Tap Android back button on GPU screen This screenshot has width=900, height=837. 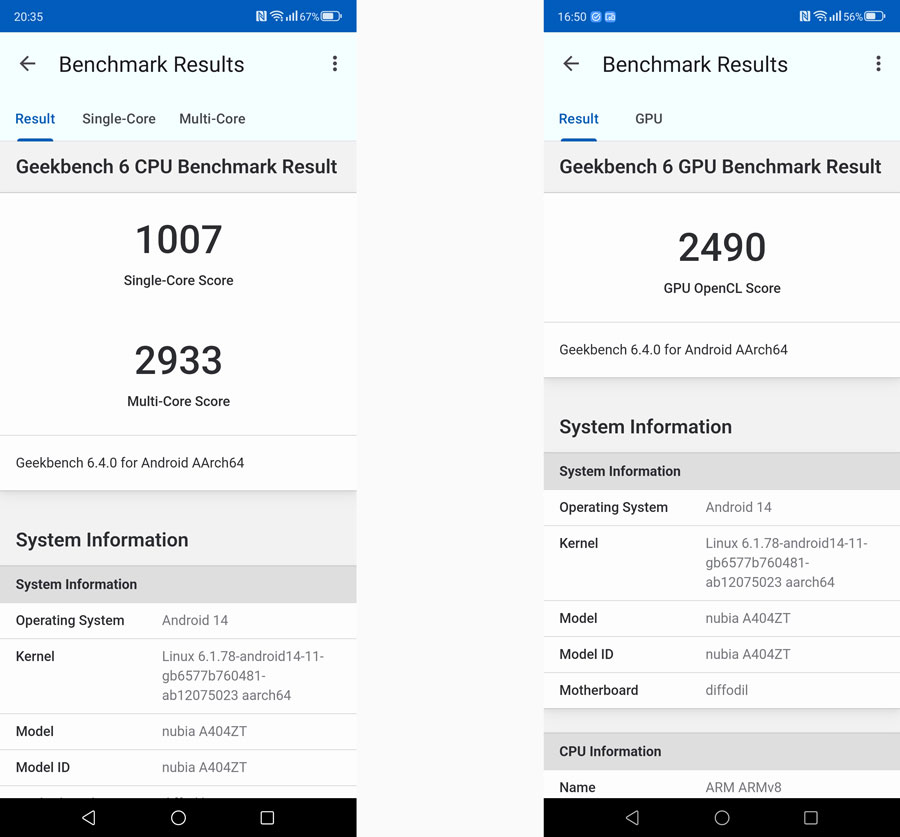[633, 817]
